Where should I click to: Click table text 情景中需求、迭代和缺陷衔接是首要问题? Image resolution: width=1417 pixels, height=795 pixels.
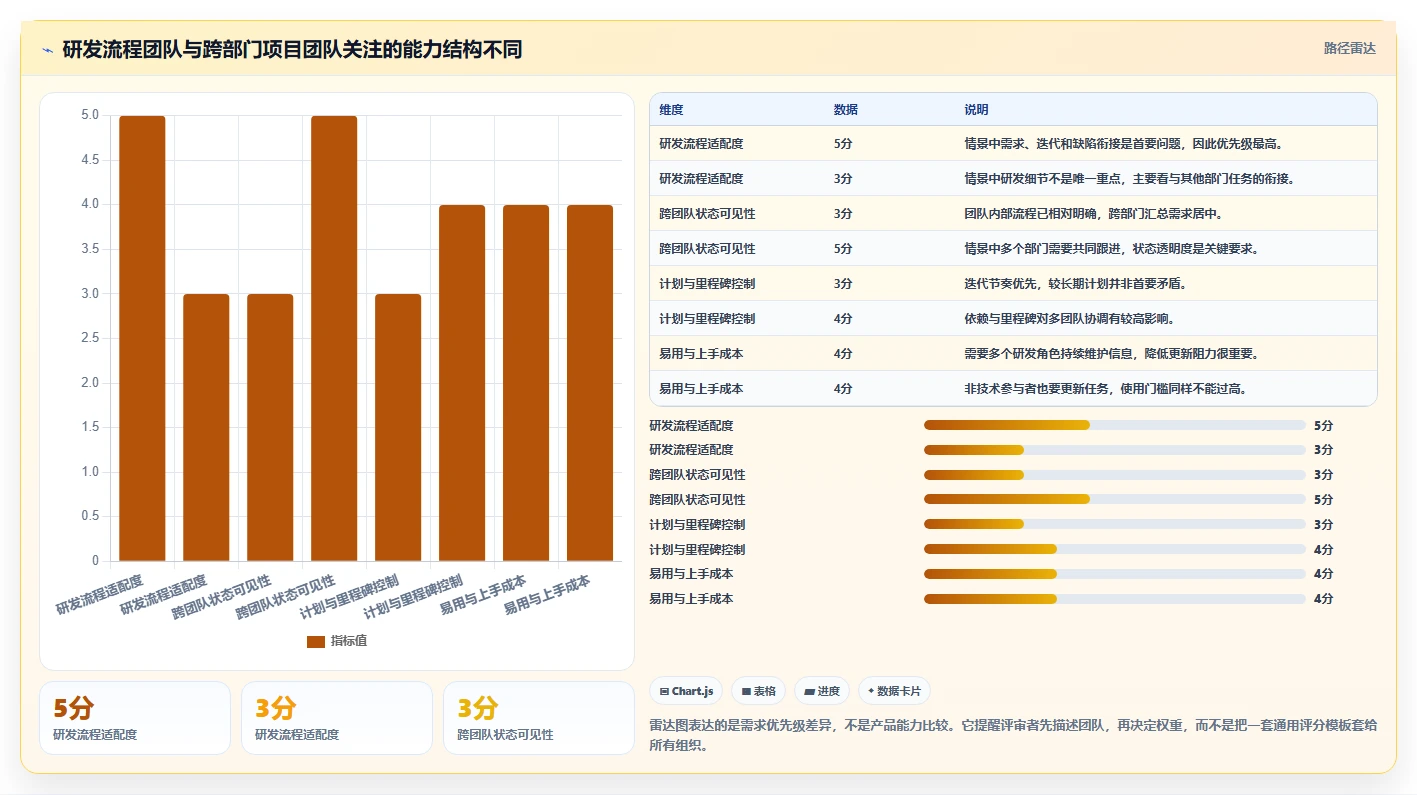[1070, 144]
